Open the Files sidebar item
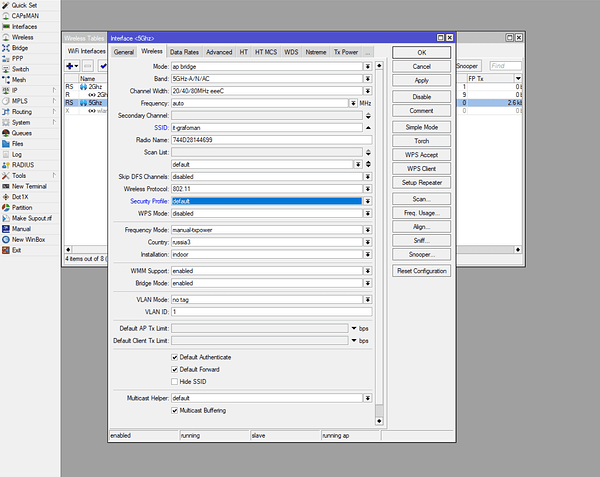The image size is (600, 477). click(18, 143)
